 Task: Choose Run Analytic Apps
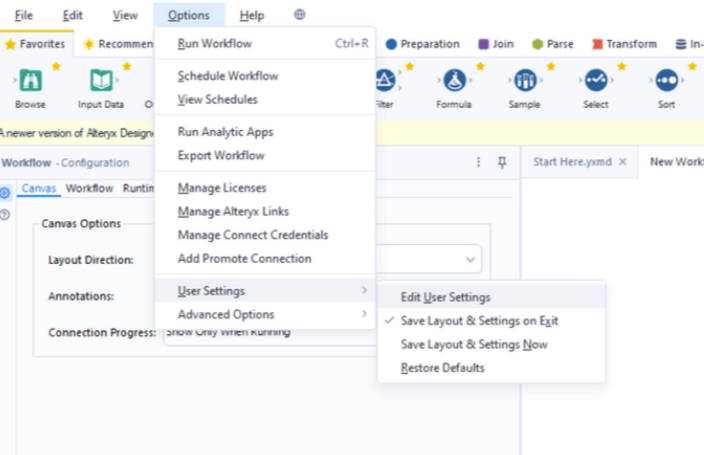pyautogui.click(x=265, y=132)
